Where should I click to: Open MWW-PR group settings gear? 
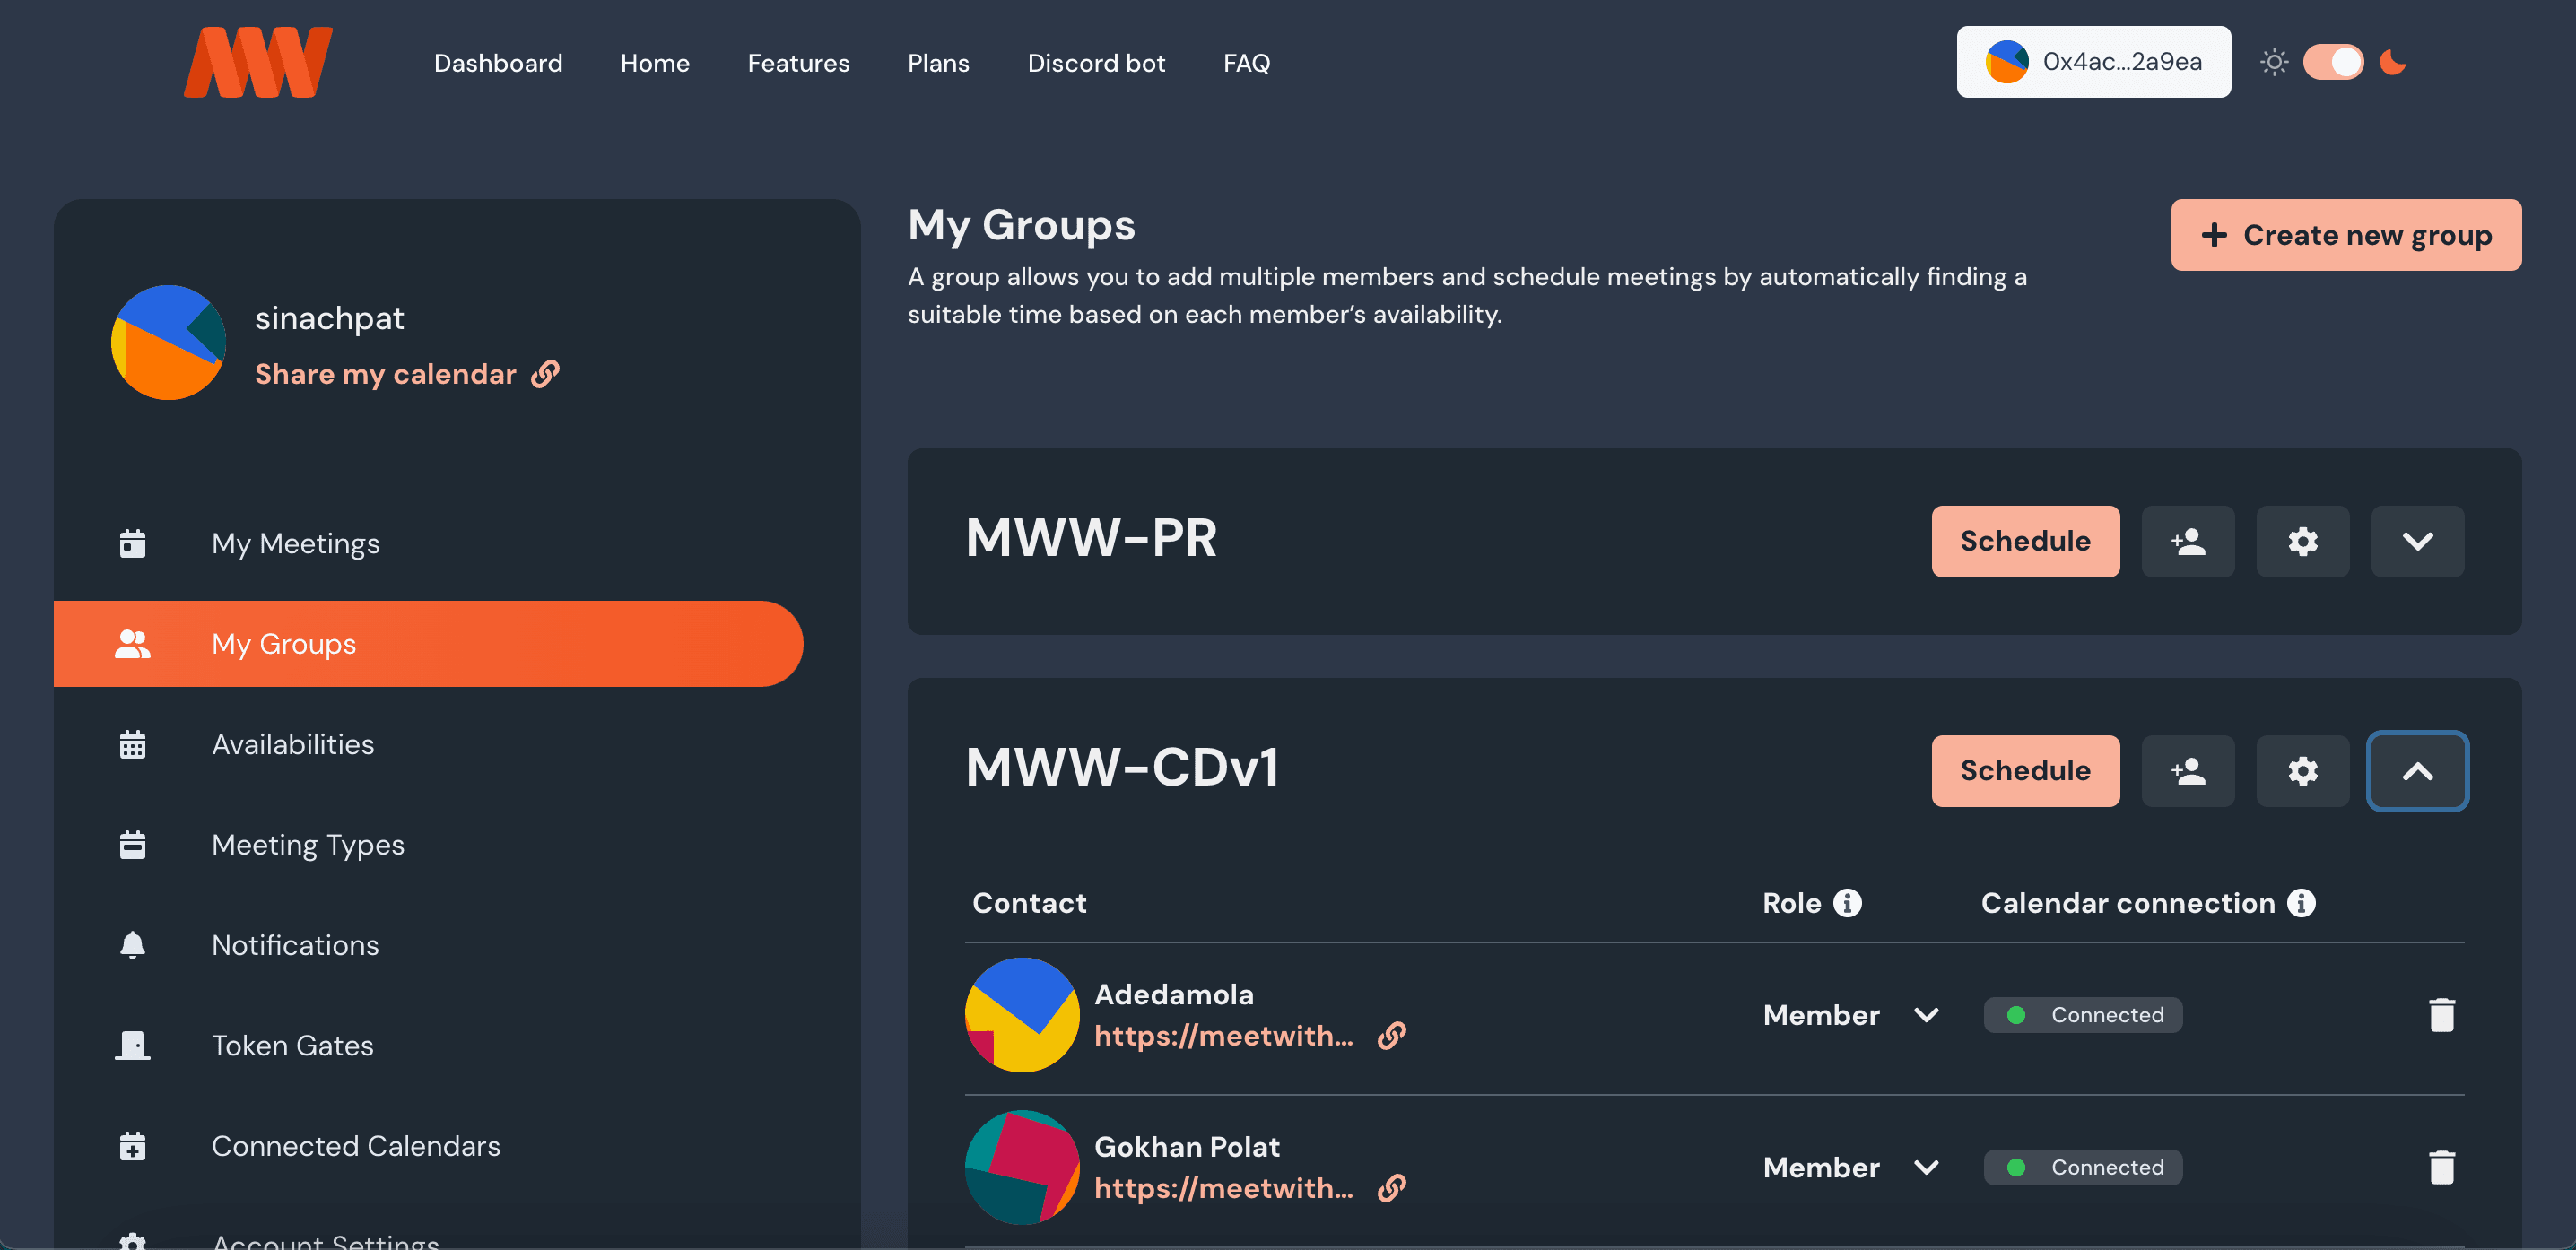(x=2303, y=541)
